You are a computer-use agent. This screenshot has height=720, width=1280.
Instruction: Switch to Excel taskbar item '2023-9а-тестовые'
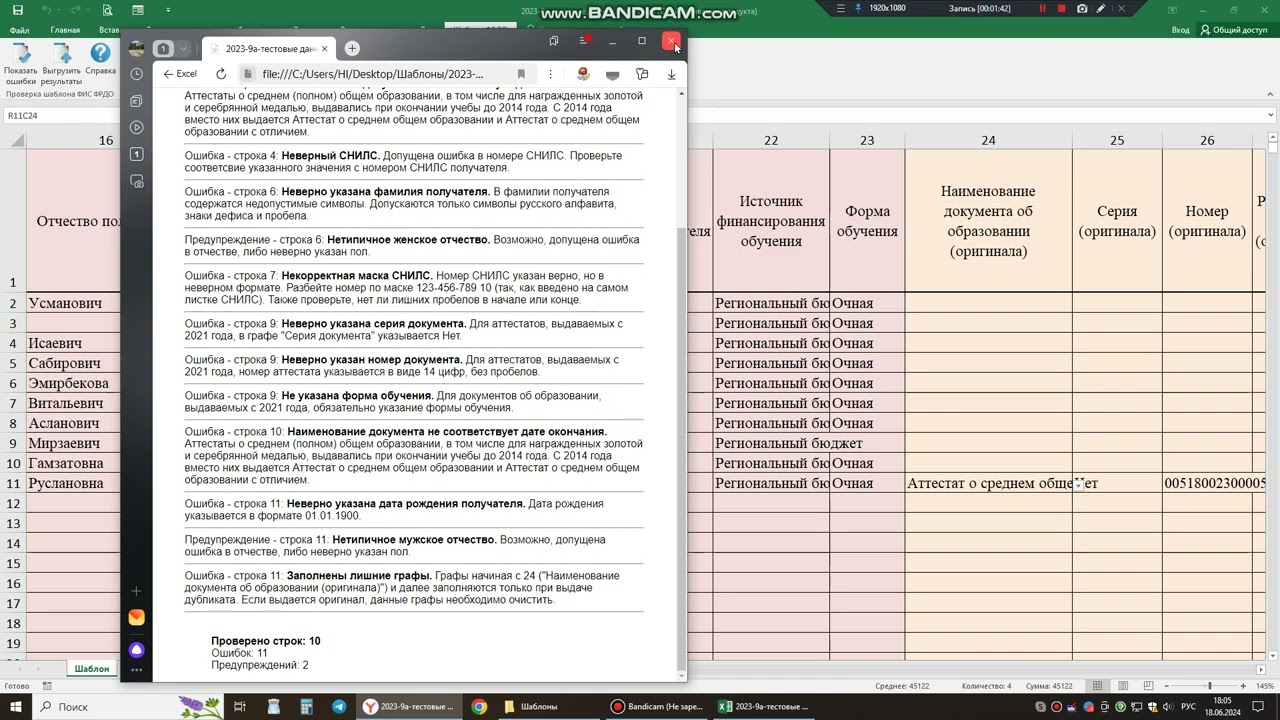point(763,707)
